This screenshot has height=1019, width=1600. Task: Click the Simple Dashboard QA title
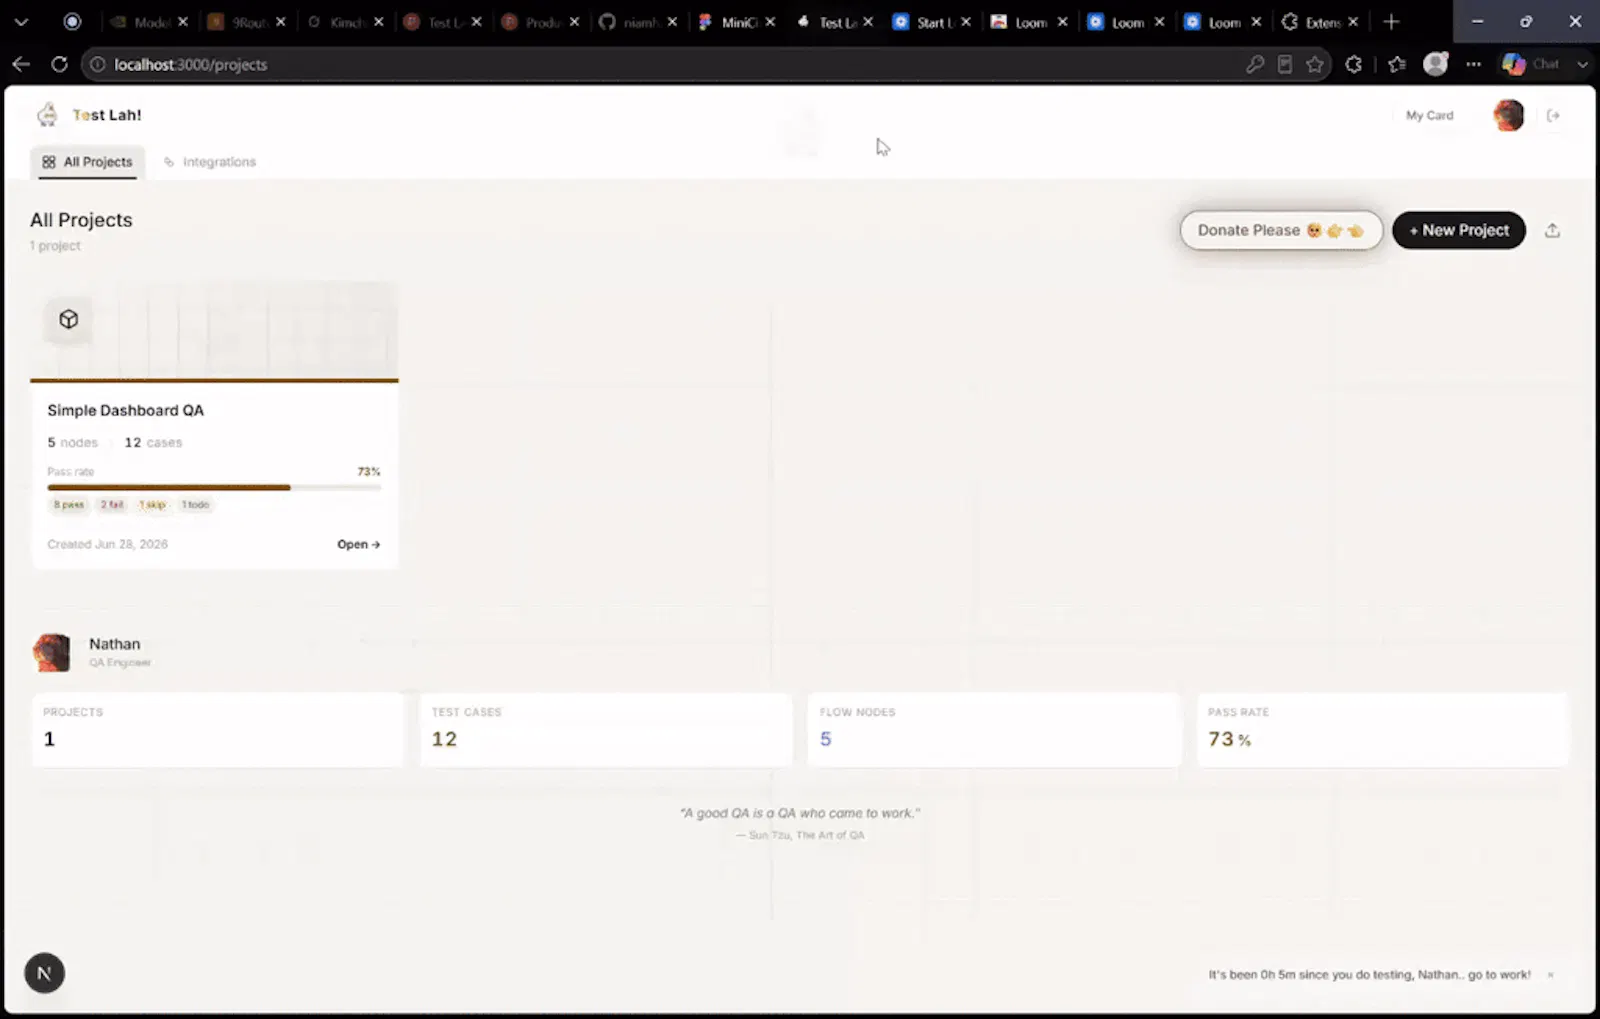coord(125,410)
